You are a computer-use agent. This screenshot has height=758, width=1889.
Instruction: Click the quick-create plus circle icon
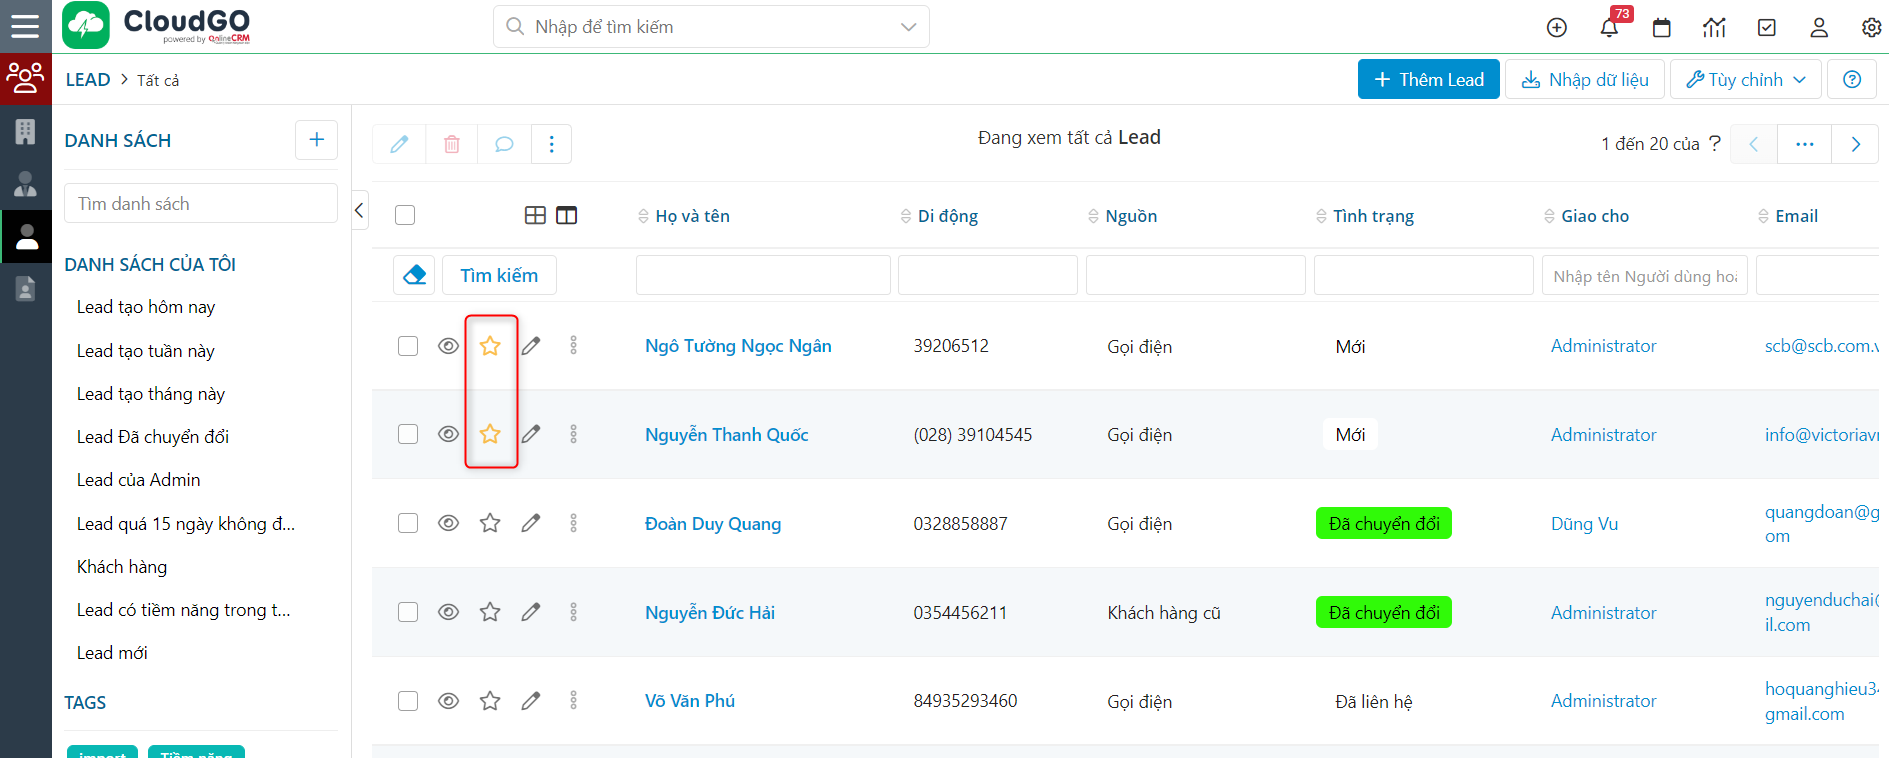(1556, 28)
